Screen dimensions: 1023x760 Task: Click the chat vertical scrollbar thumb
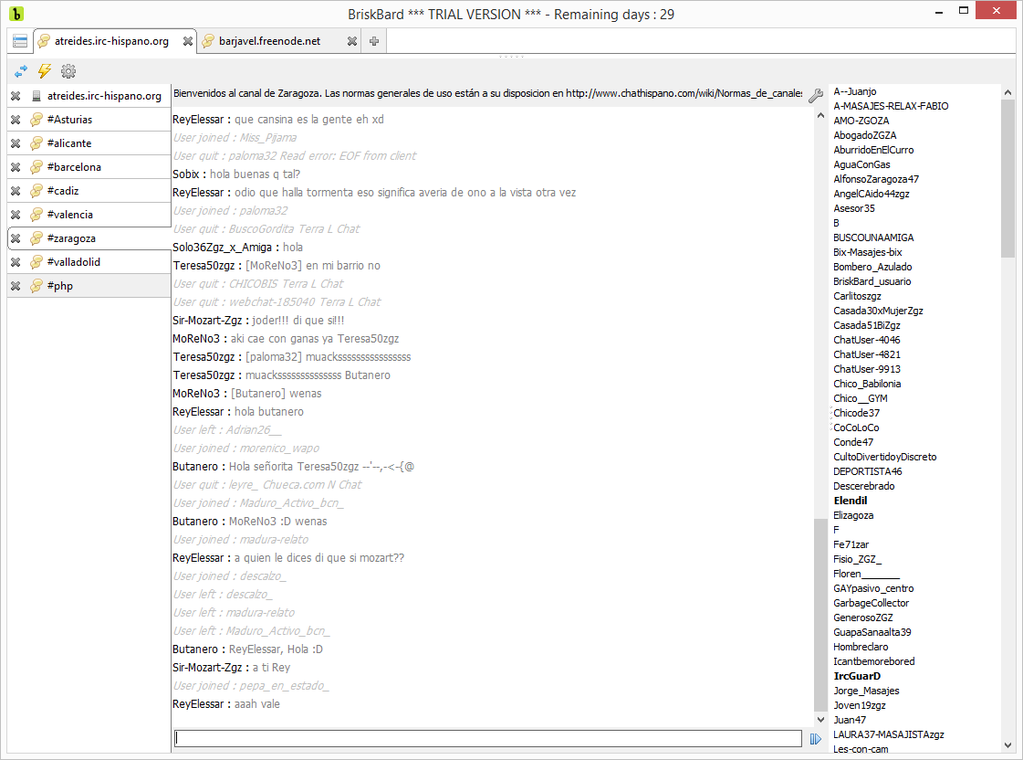[x=820, y=615]
